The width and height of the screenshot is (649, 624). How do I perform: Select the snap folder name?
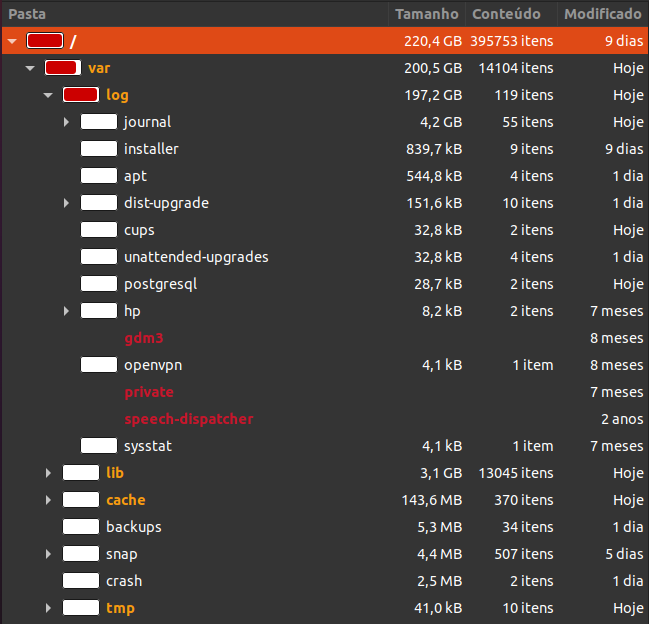pos(121,554)
